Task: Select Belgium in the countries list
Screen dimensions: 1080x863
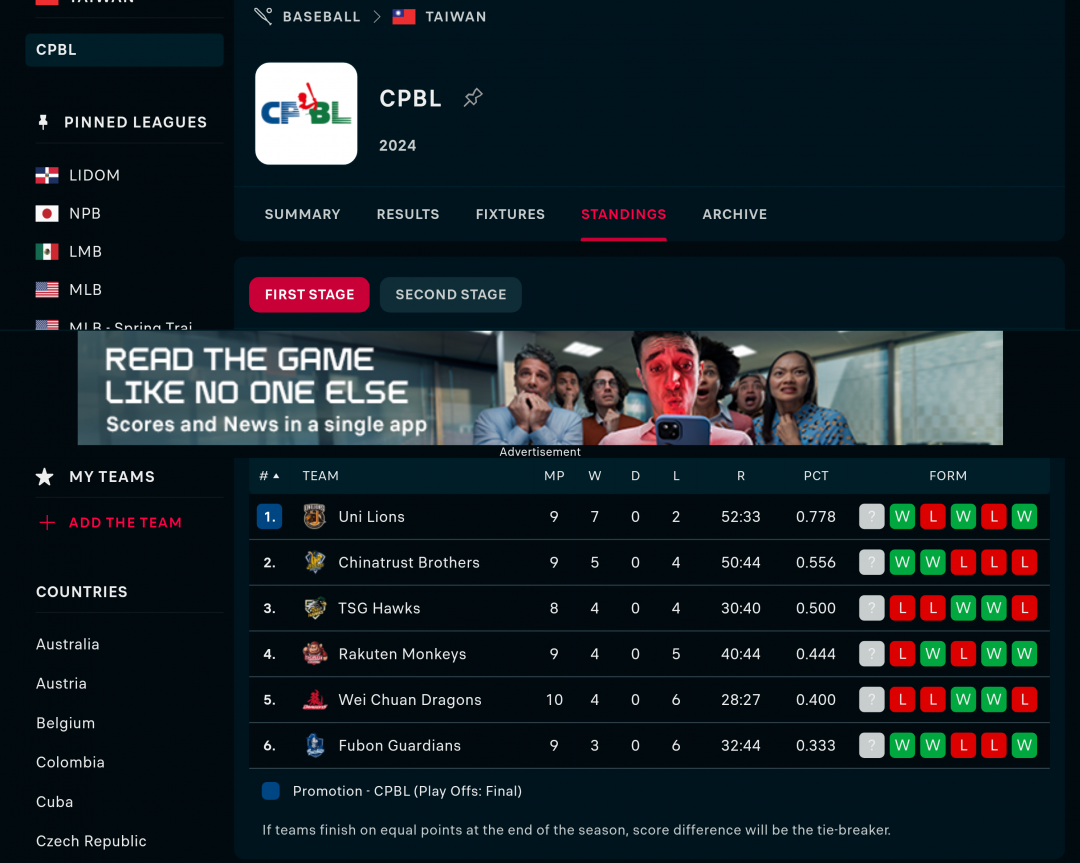Action: tap(65, 723)
